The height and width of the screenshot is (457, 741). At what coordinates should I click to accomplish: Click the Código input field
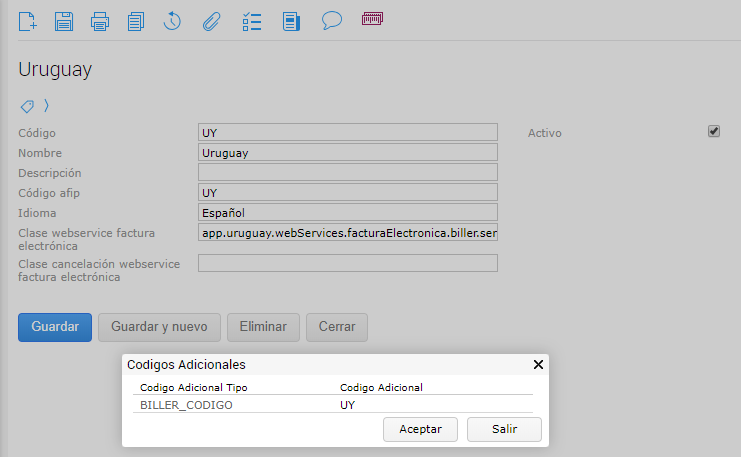pyautogui.click(x=348, y=132)
